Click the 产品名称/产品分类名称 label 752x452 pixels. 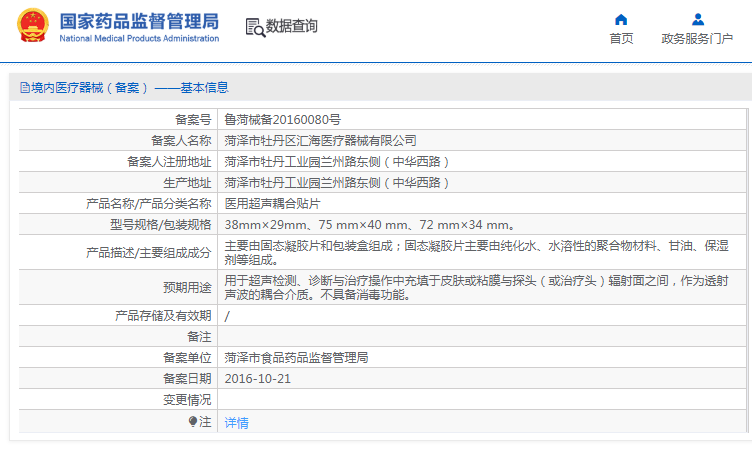pos(149,204)
